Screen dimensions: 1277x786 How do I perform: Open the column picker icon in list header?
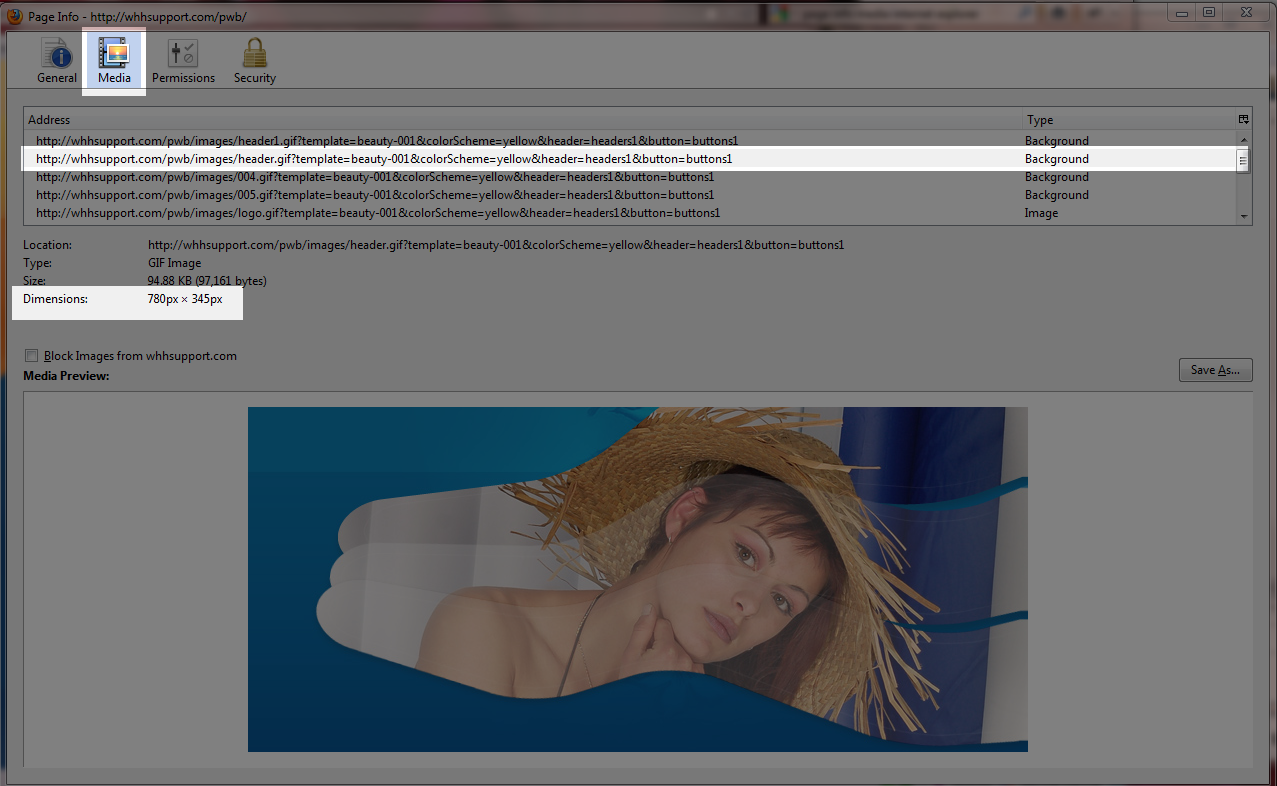pos(1244,119)
